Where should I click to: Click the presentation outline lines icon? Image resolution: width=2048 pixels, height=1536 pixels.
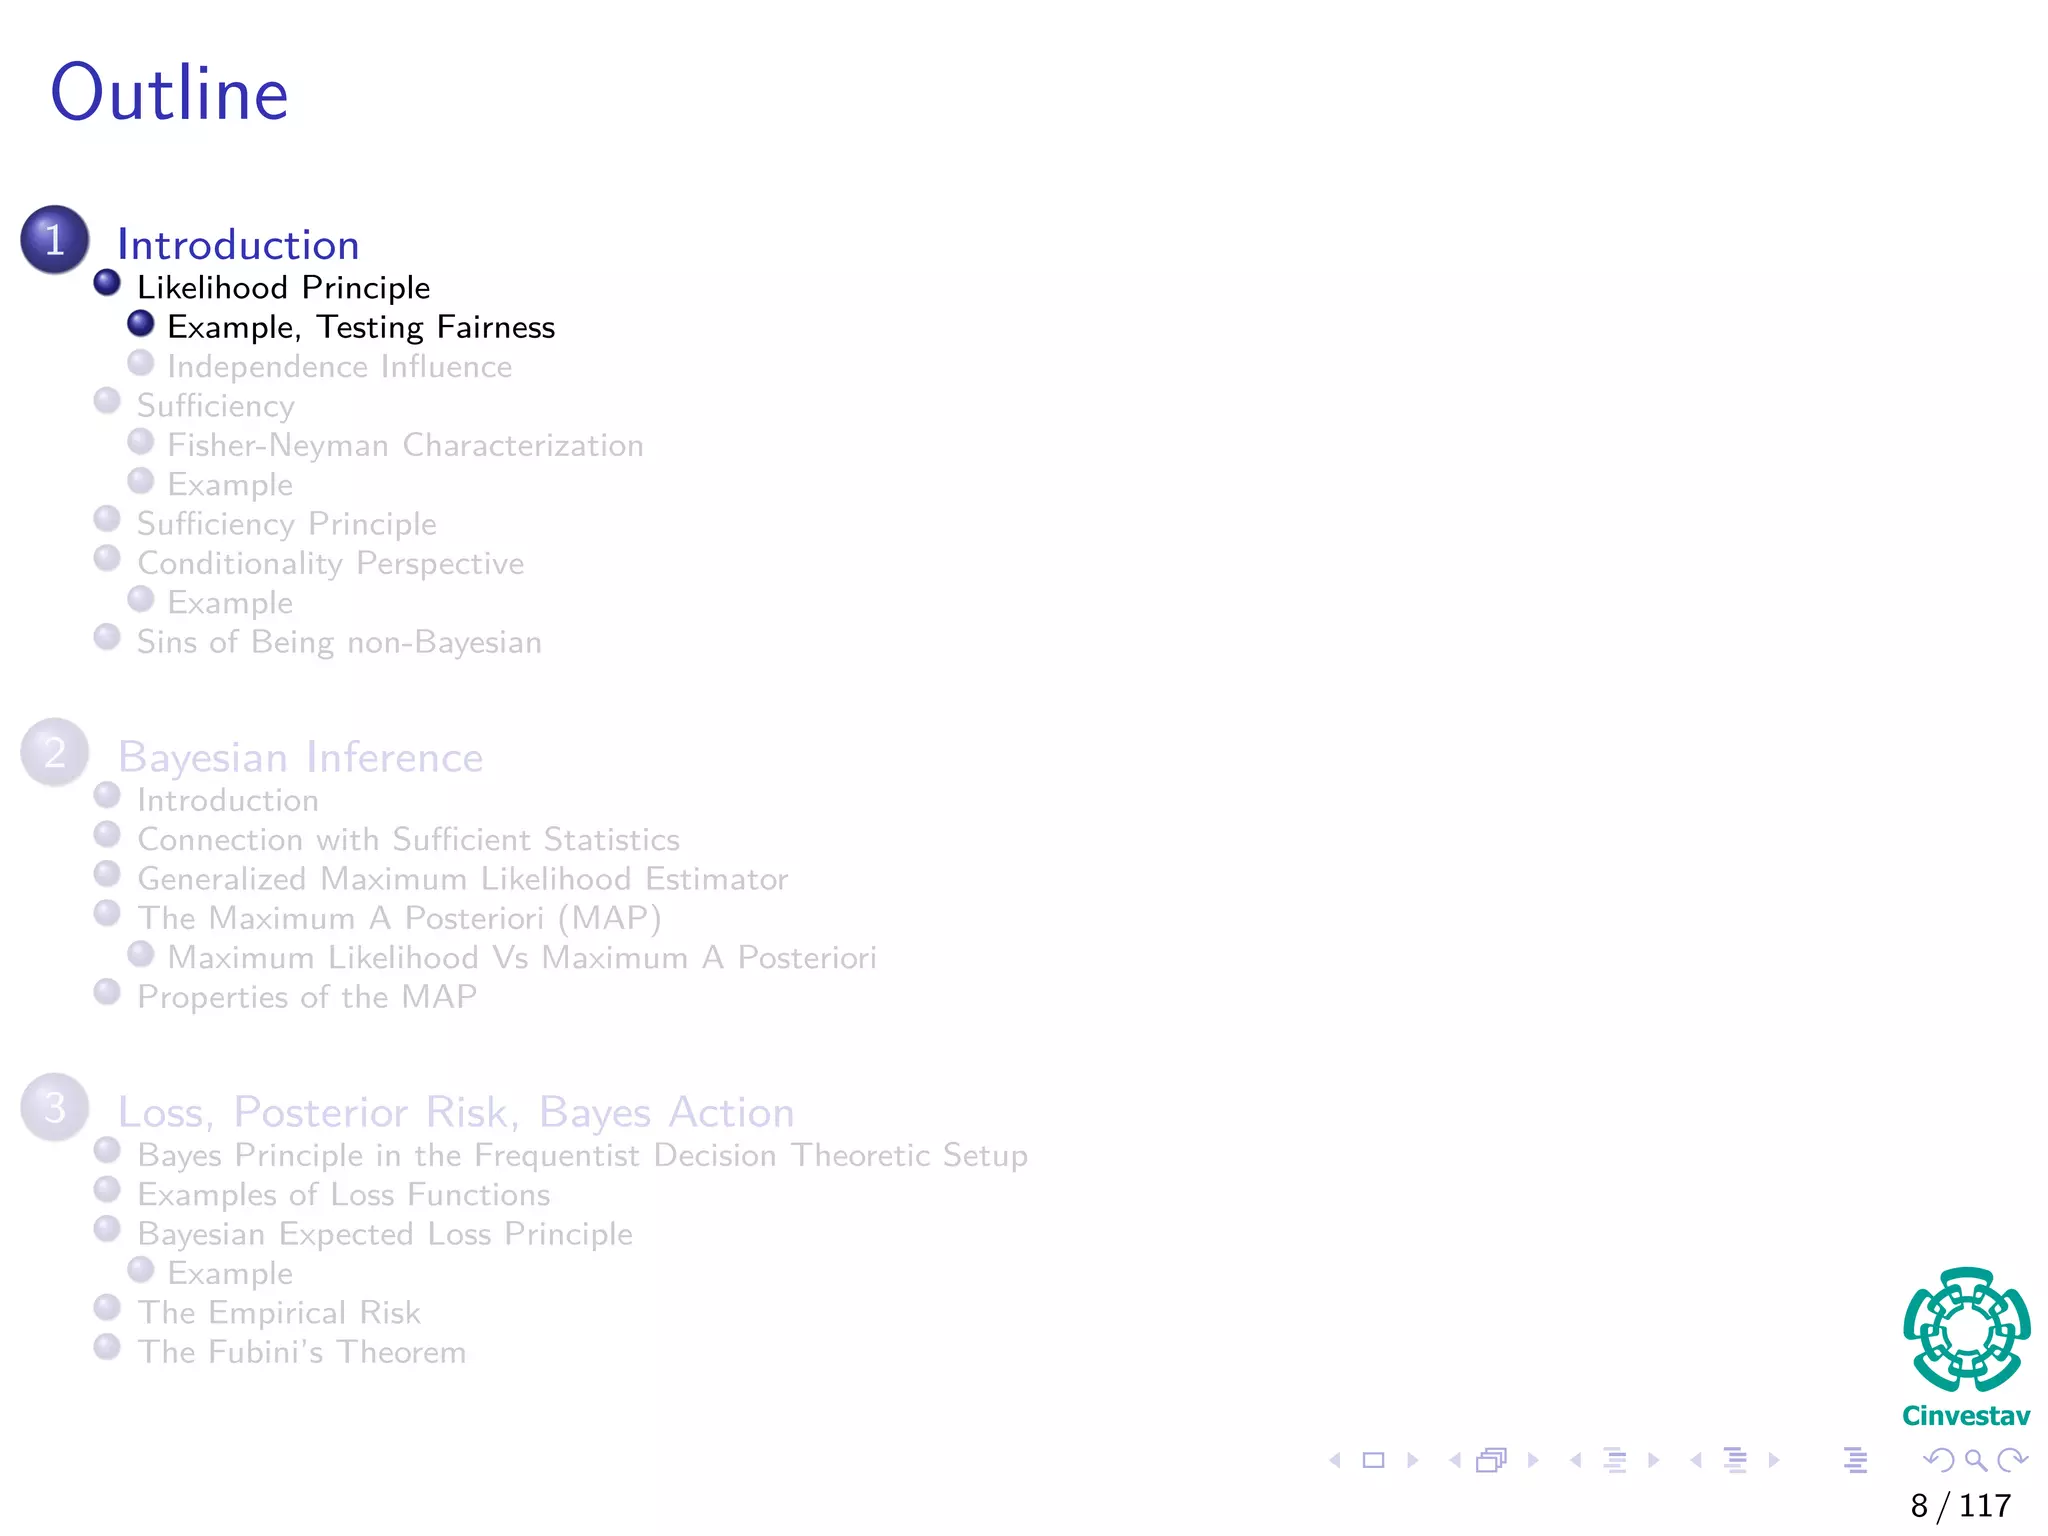coord(1855,1460)
